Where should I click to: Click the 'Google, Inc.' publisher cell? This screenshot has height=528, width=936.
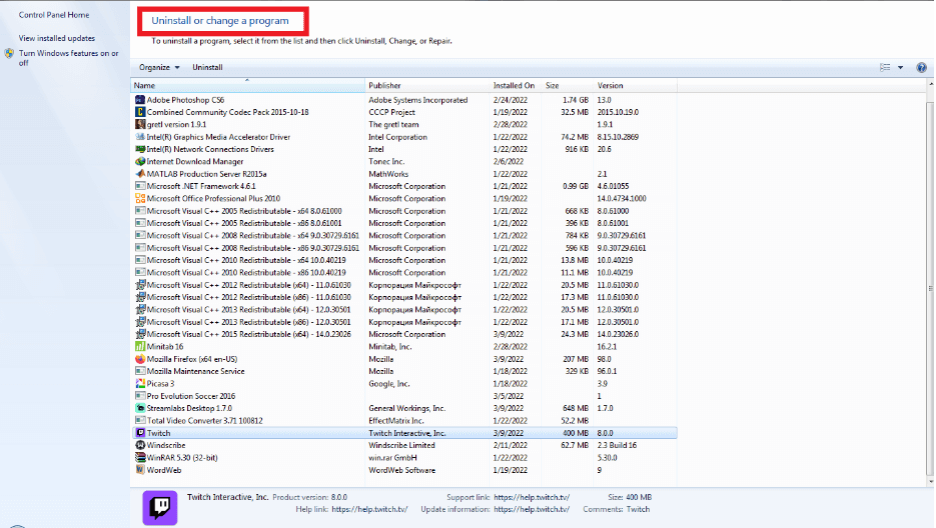pyautogui.click(x=389, y=383)
